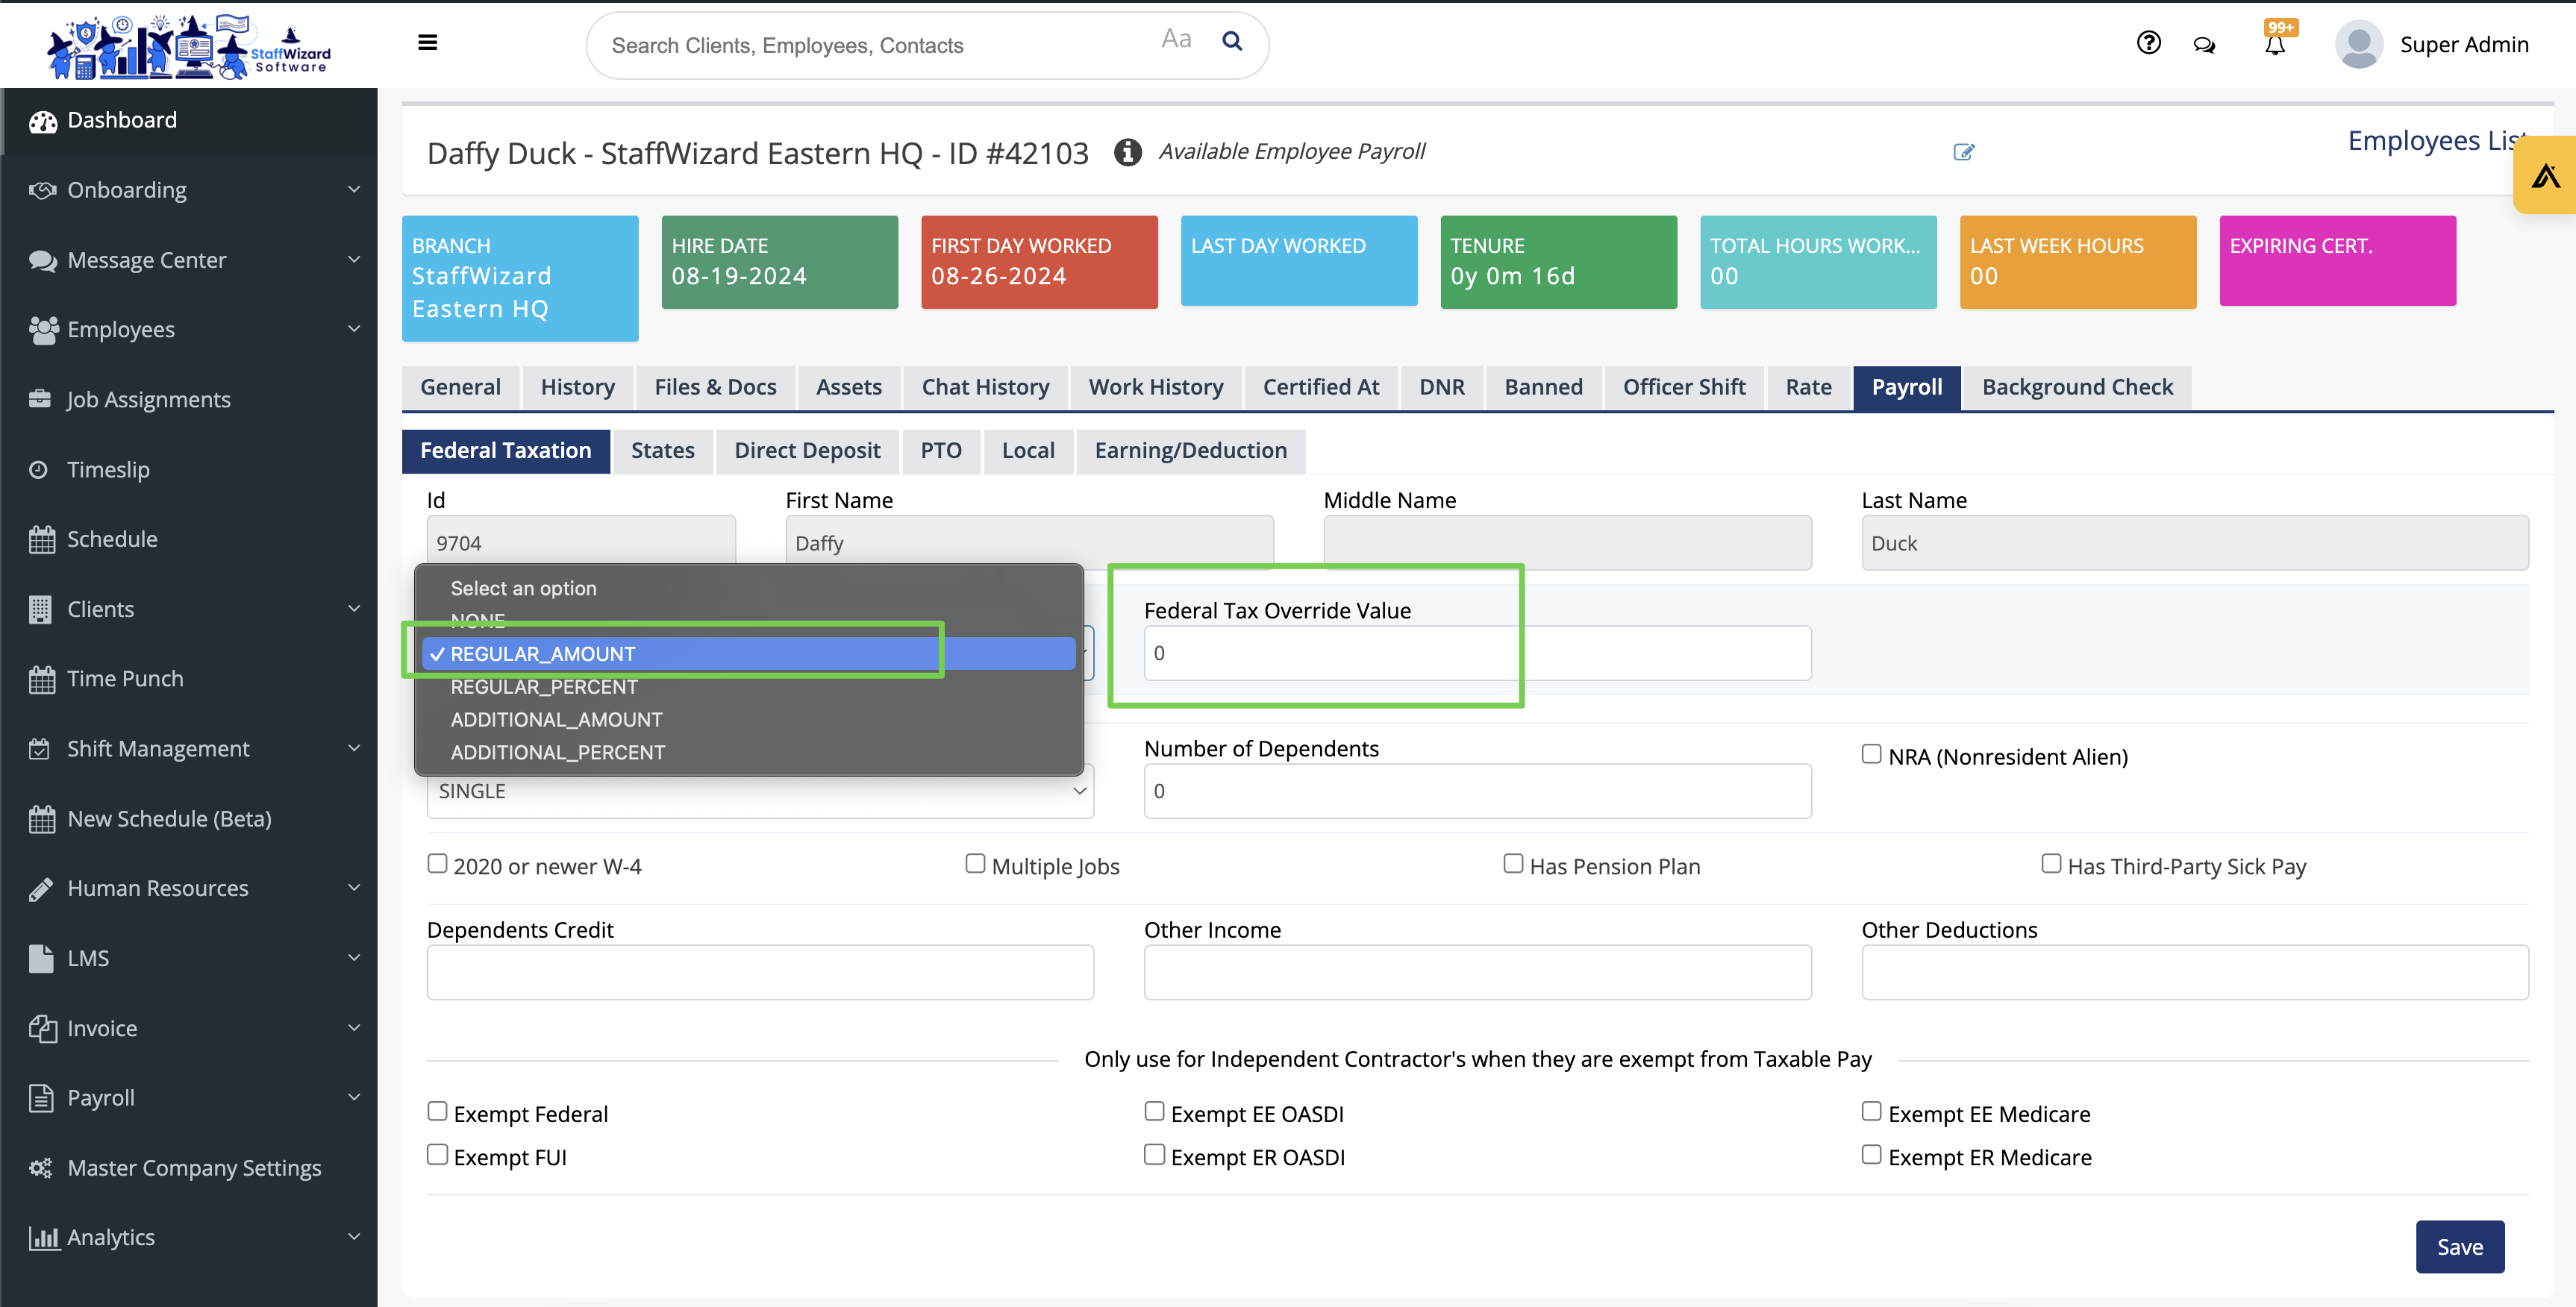Screen dimensions: 2576x1307
Task: Open the Direct Deposit sub-tab
Action: tap(807, 451)
